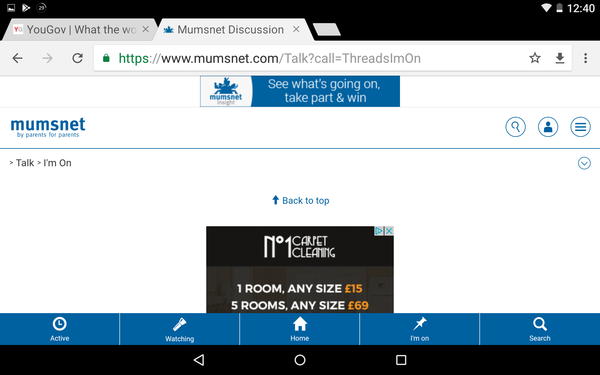Open the Active threads tab
The width and height of the screenshot is (600, 375).
point(60,329)
